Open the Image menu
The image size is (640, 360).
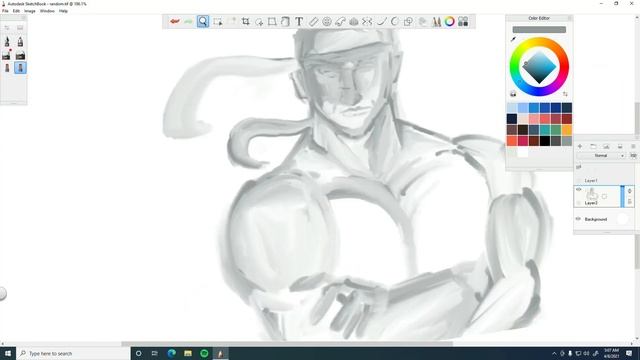(x=29, y=11)
